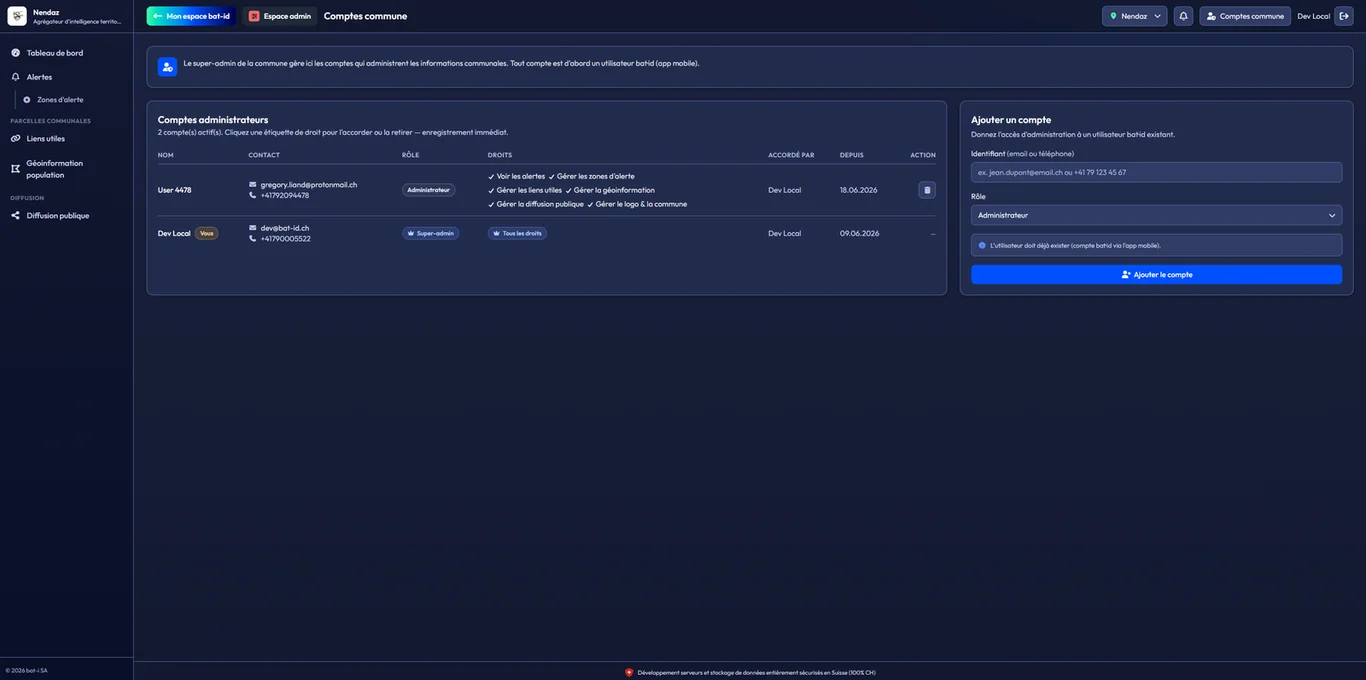Click the date 18.06.2026
Viewport: 1366px width, 680px height.
[859, 190]
